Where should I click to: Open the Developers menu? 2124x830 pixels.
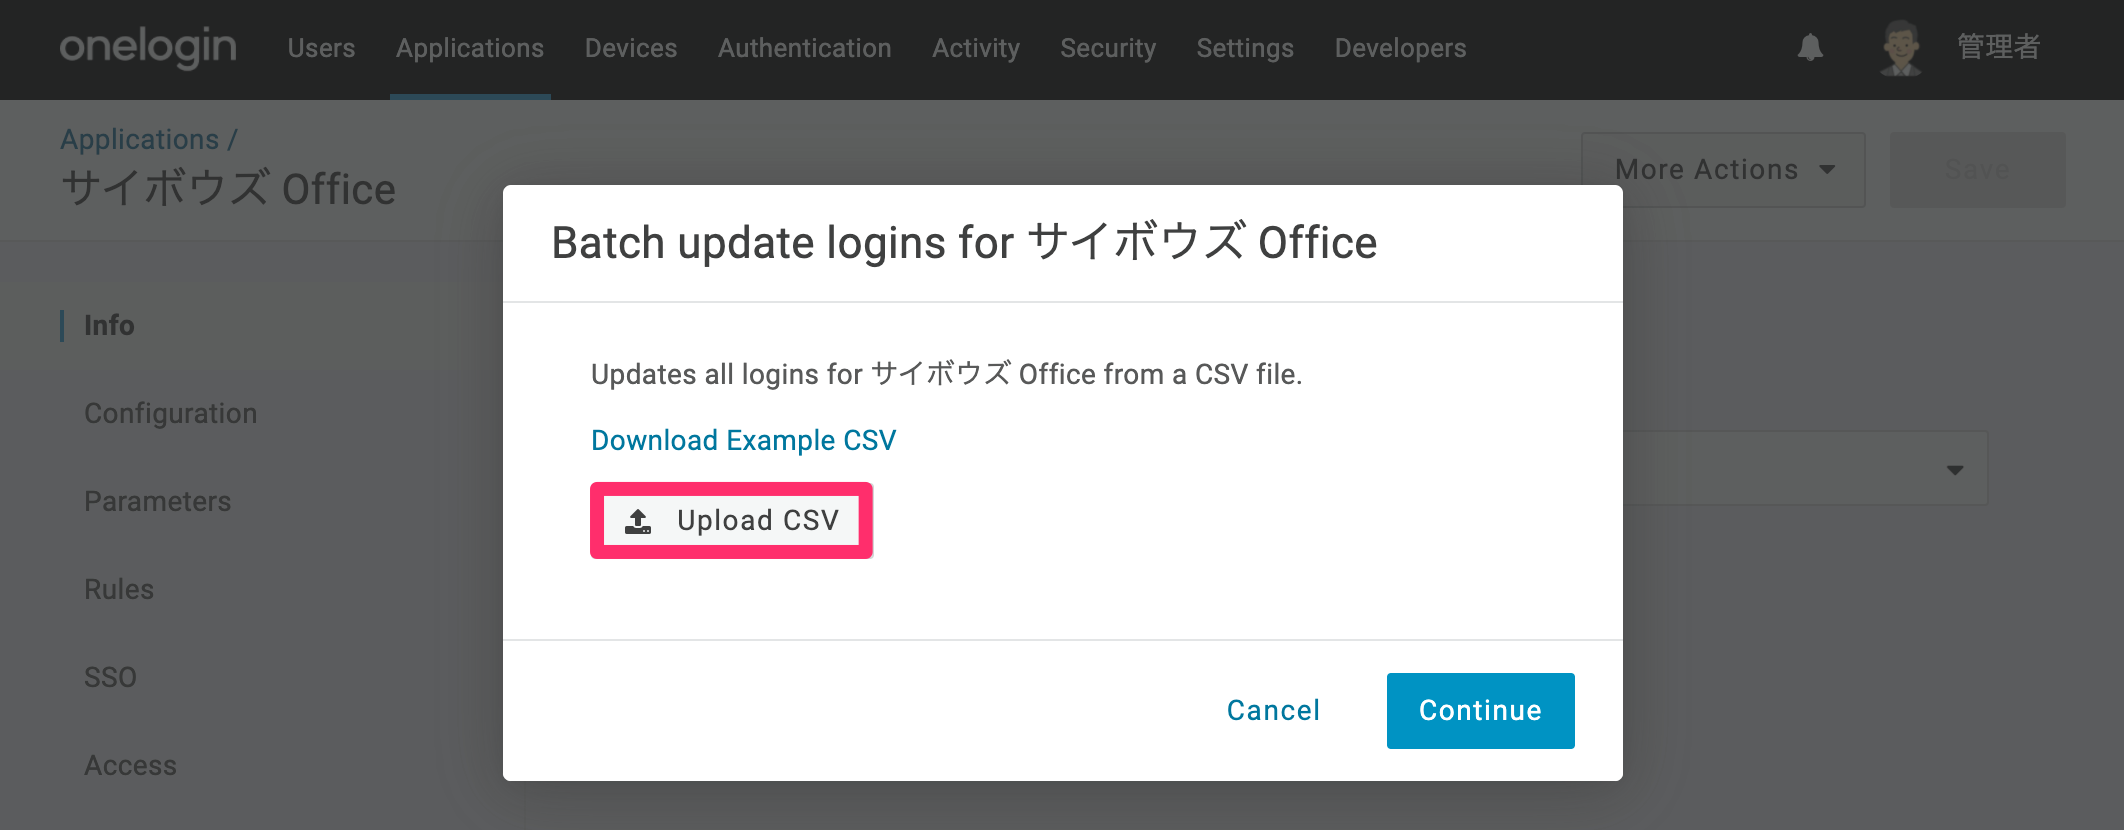[x=1400, y=48]
